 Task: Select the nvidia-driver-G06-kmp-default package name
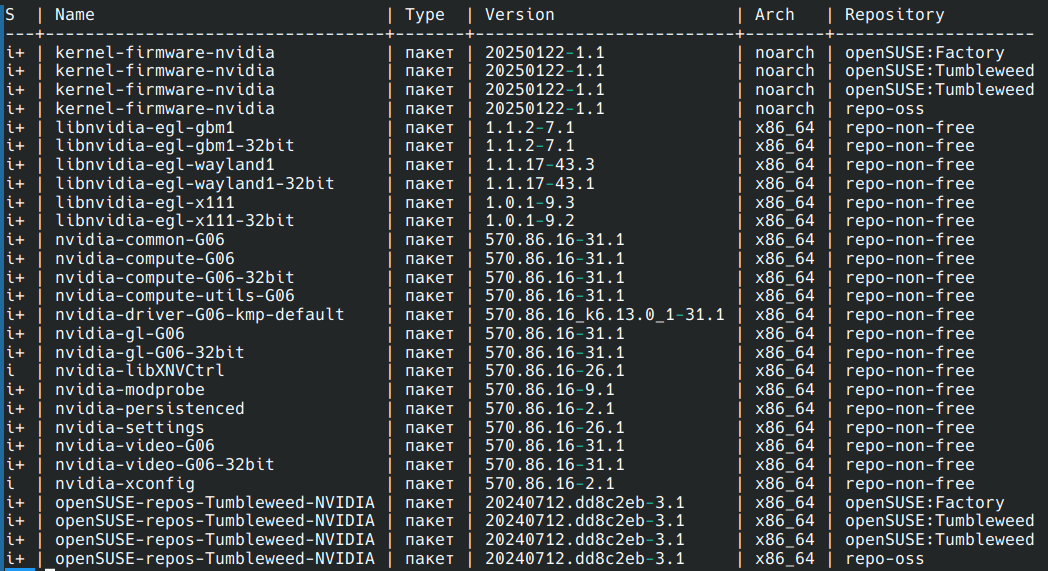(200, 315)
